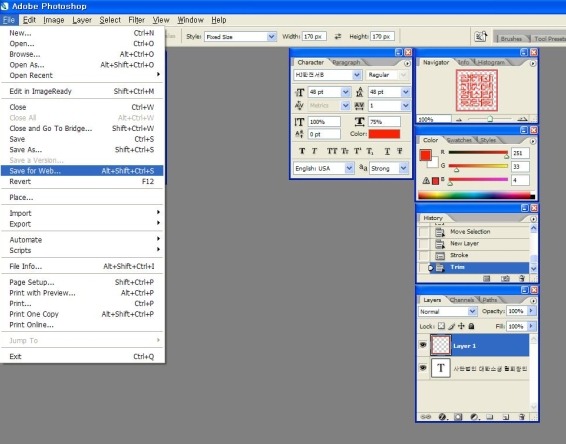Screen dimensions: 566x444
Task: Choose File Info from File menu
Action: tap(82, 266)
